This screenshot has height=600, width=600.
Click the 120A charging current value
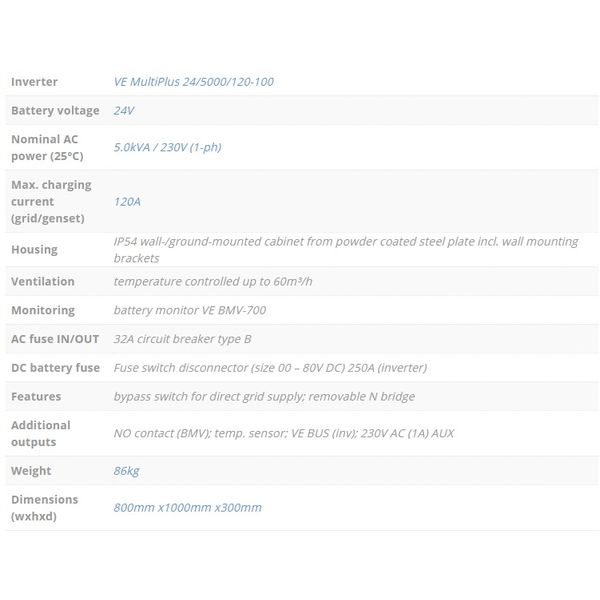(127, 202)
